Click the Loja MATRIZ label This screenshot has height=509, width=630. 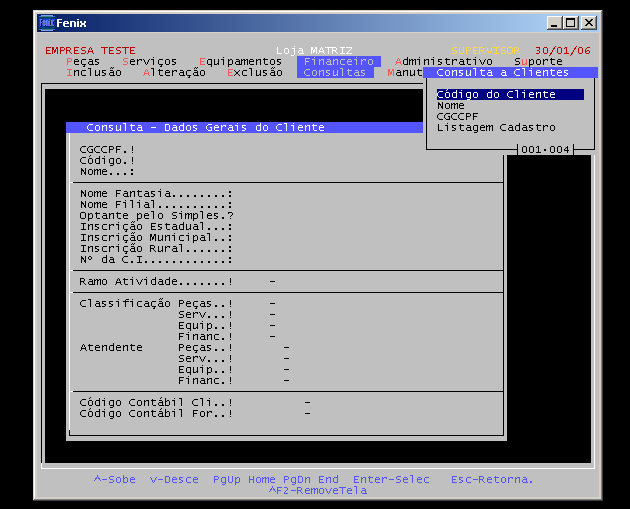[x=314, y=51]
